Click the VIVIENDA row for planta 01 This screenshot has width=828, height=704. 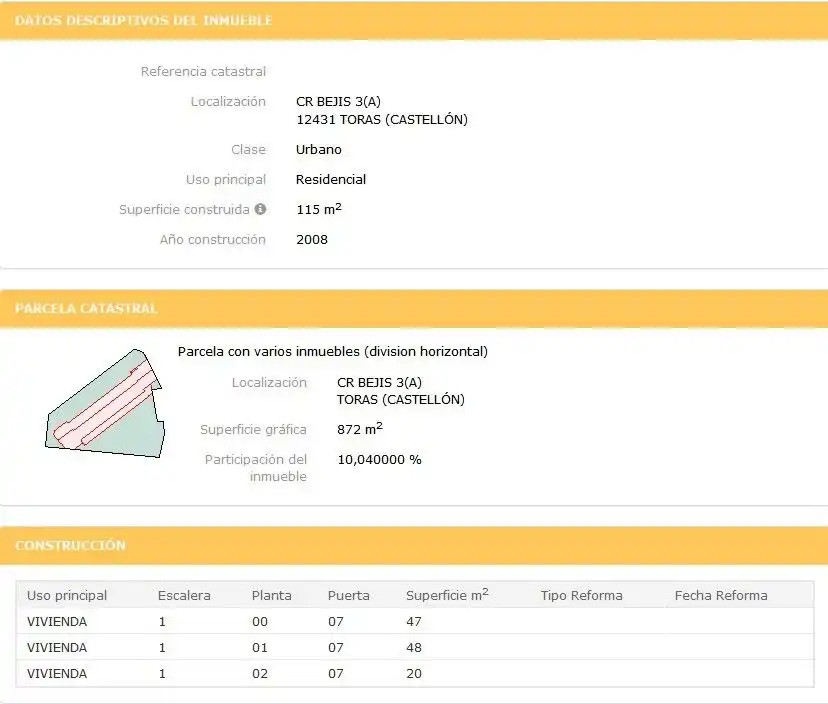(415, 647)
